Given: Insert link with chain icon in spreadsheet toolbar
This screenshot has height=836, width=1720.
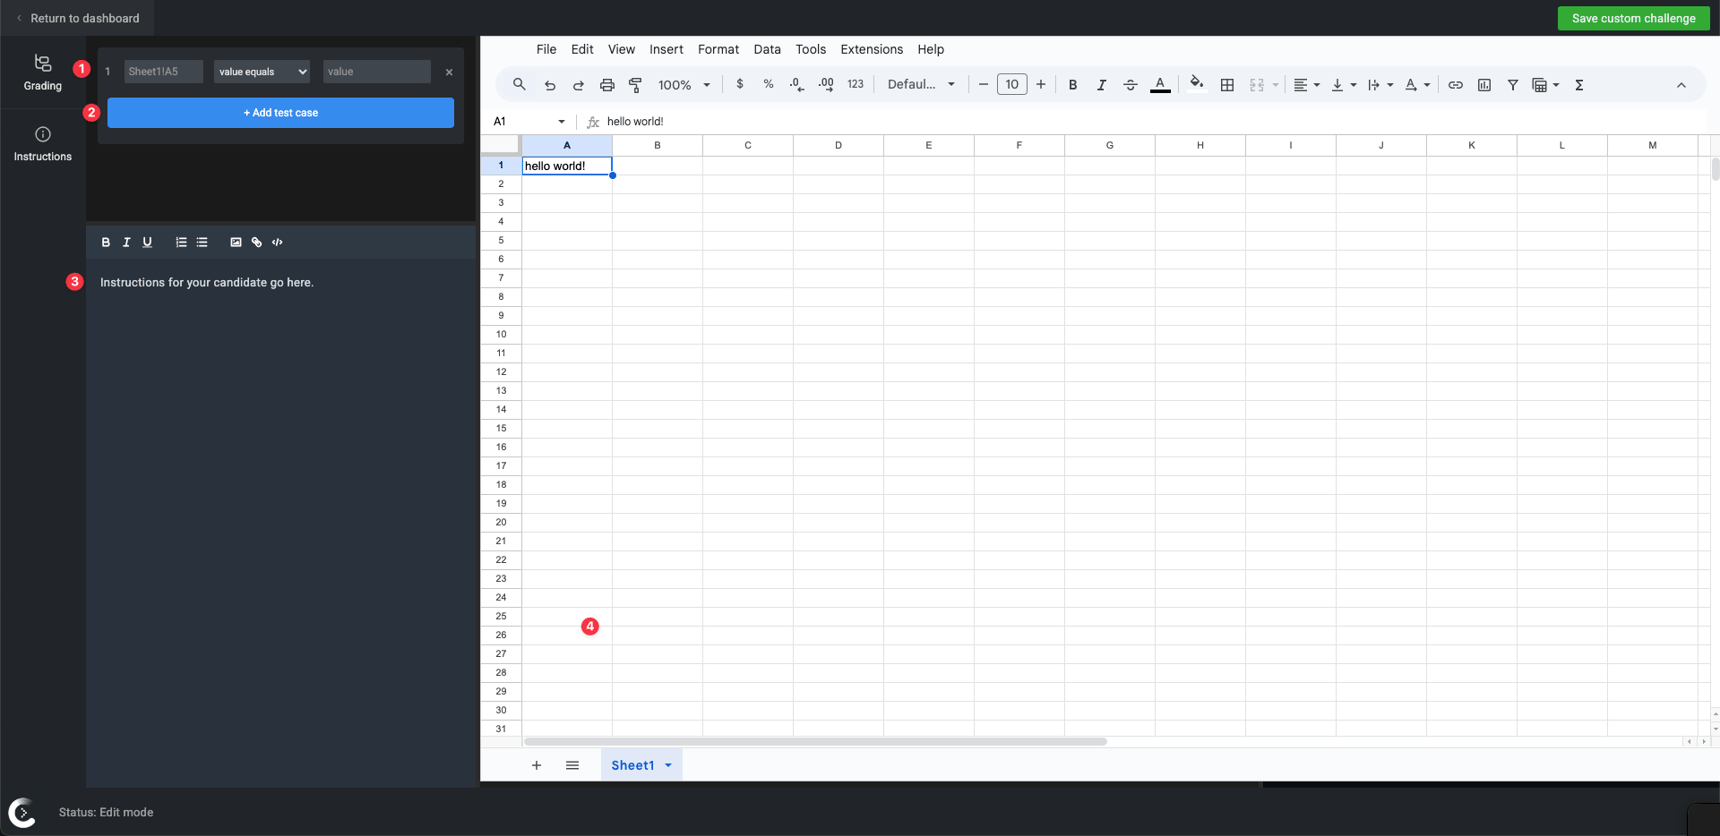Looking at the screenshot, I should coord(1455,85).
